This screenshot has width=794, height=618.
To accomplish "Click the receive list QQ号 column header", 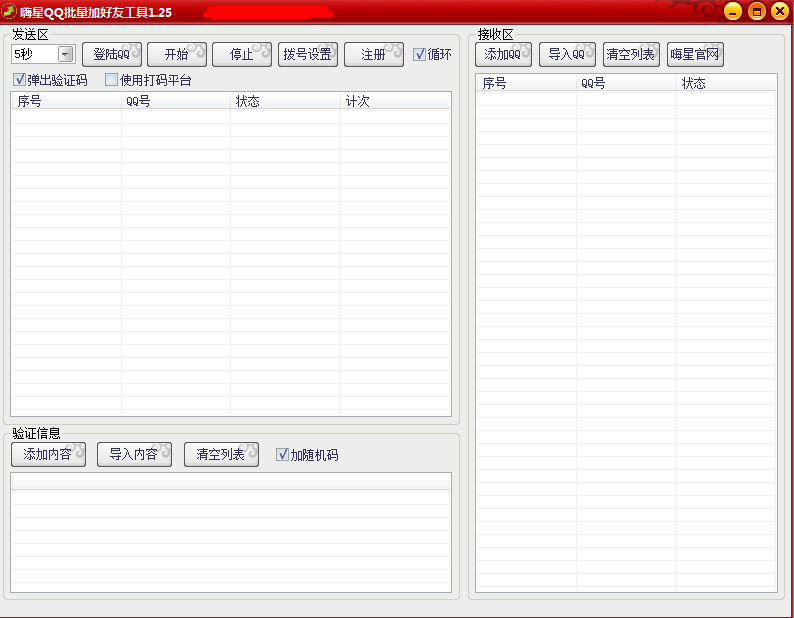I will [626, 83].
